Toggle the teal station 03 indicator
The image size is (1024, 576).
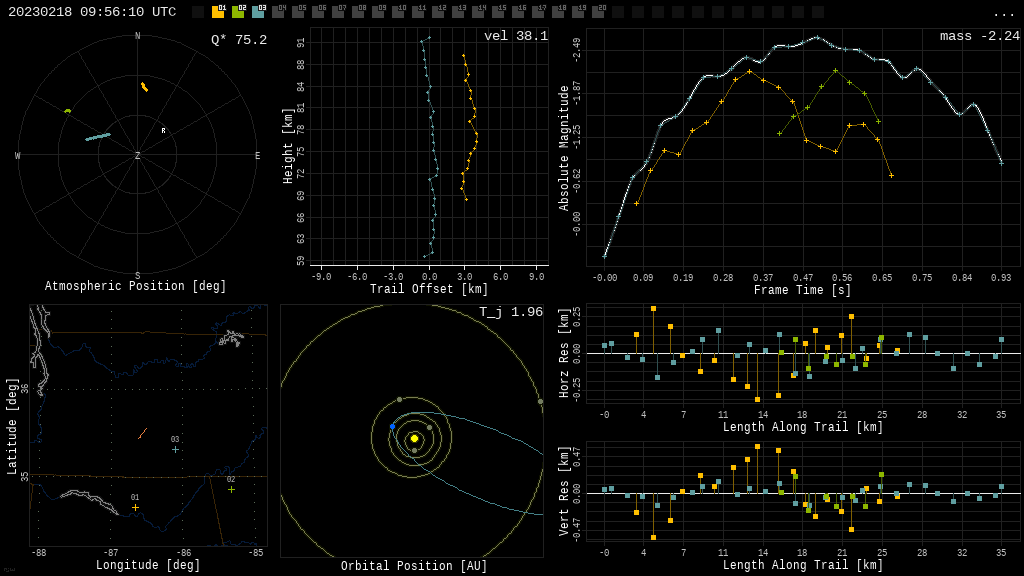(x=258, y=12)
